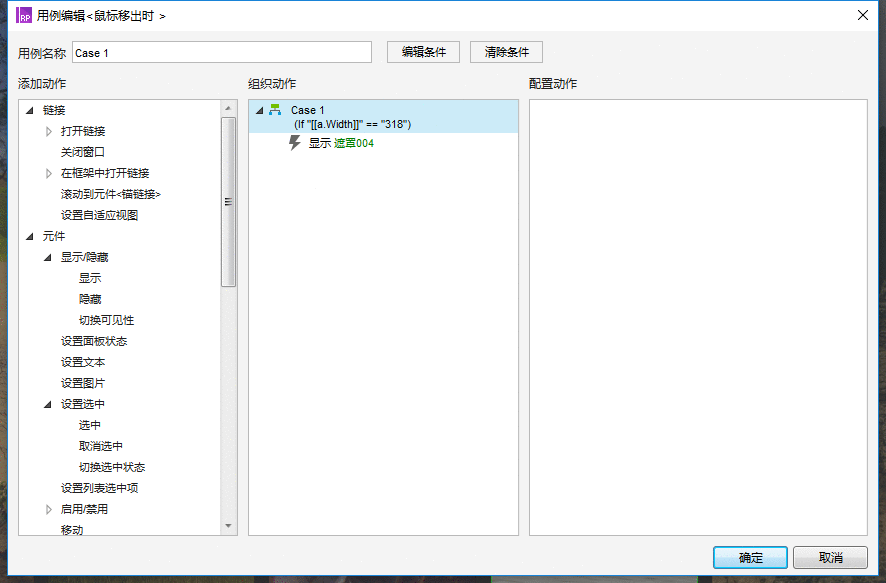Select the 关闭窗口 action

click(82, 152)
